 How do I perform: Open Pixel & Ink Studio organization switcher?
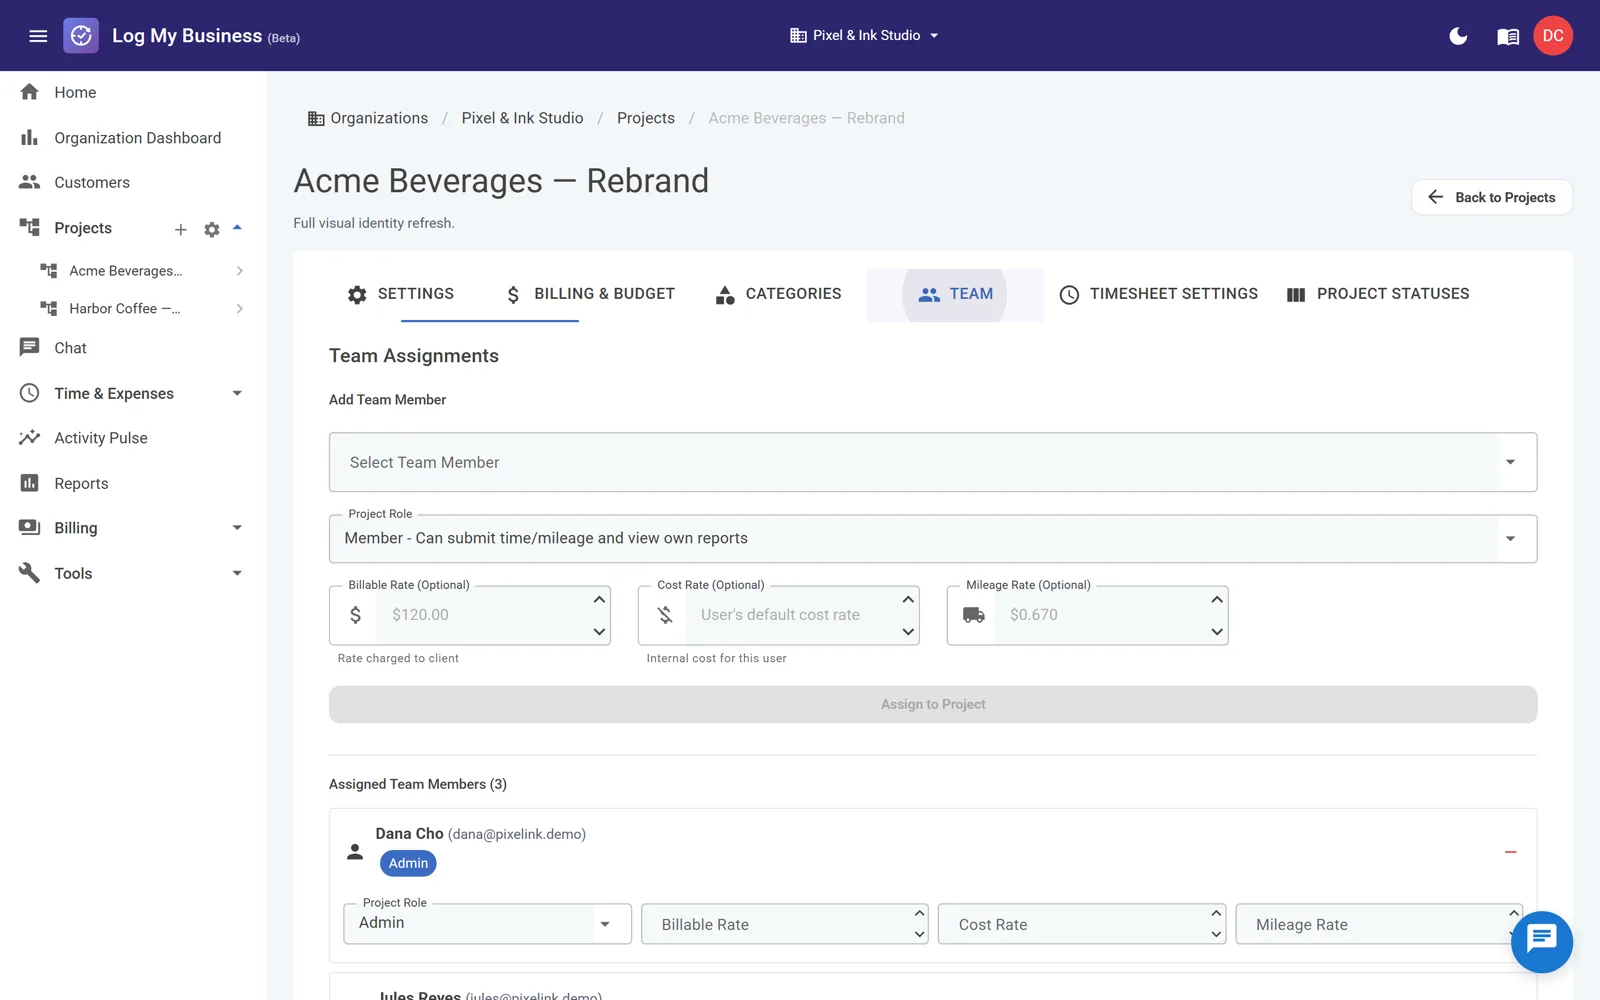[865, 36]
